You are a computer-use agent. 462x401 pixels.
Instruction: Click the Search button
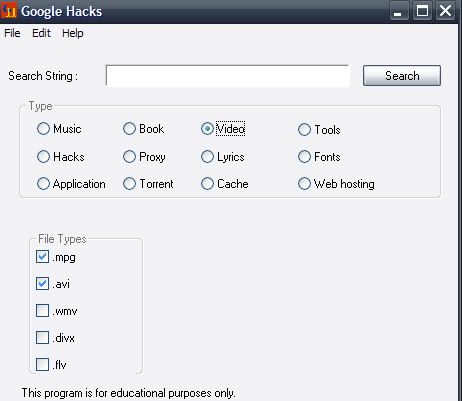tap(402, 76)
